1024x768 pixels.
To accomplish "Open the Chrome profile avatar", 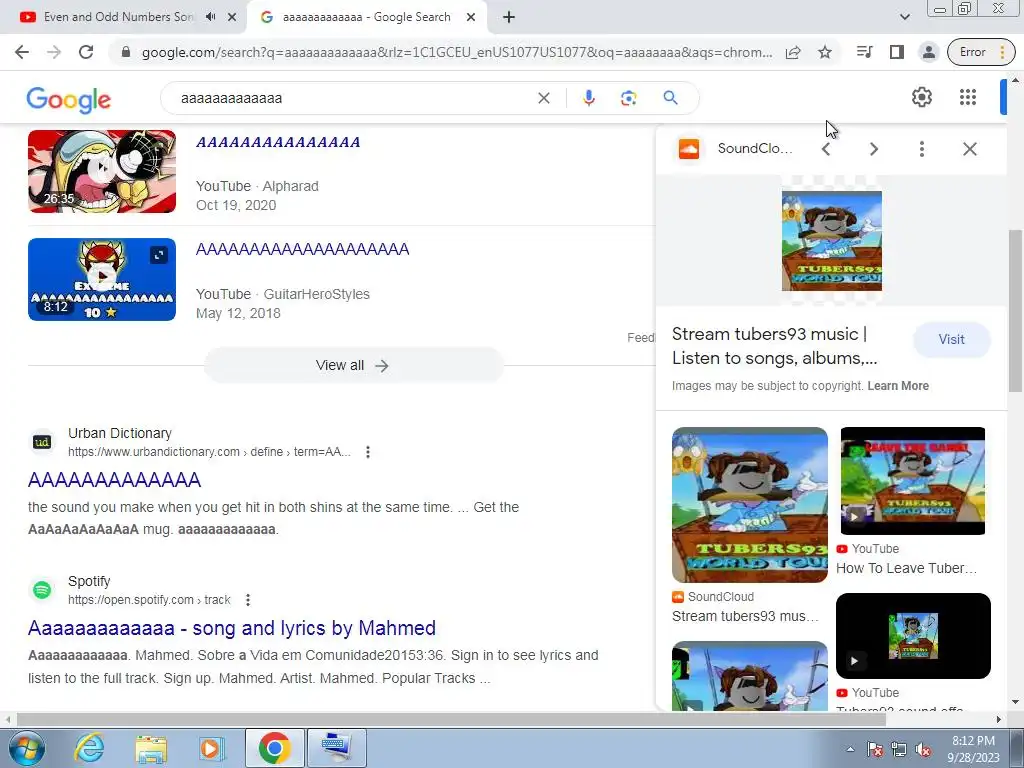I will point(929,52).
